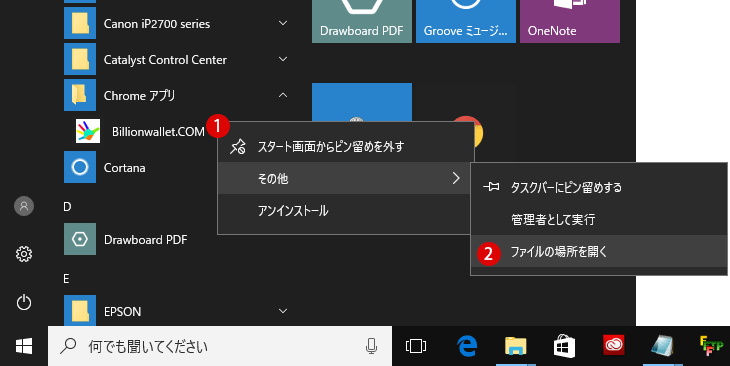Click the pin icon in submenu
Viewport: 730px width, 366px height.
[491, 187]
